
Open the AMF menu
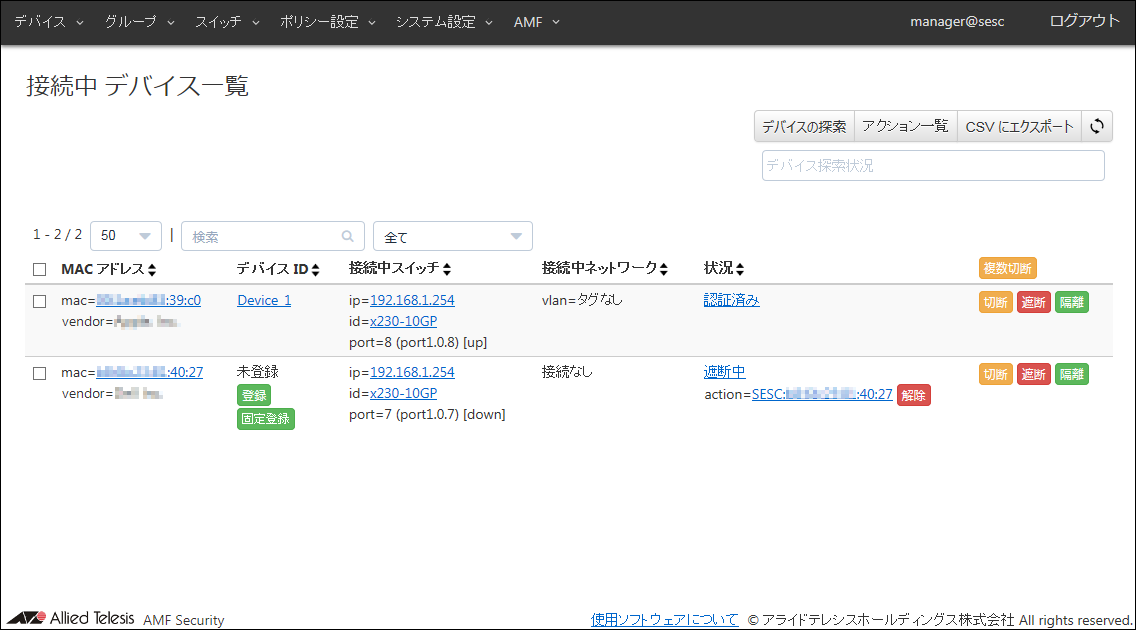click(536, 22)
